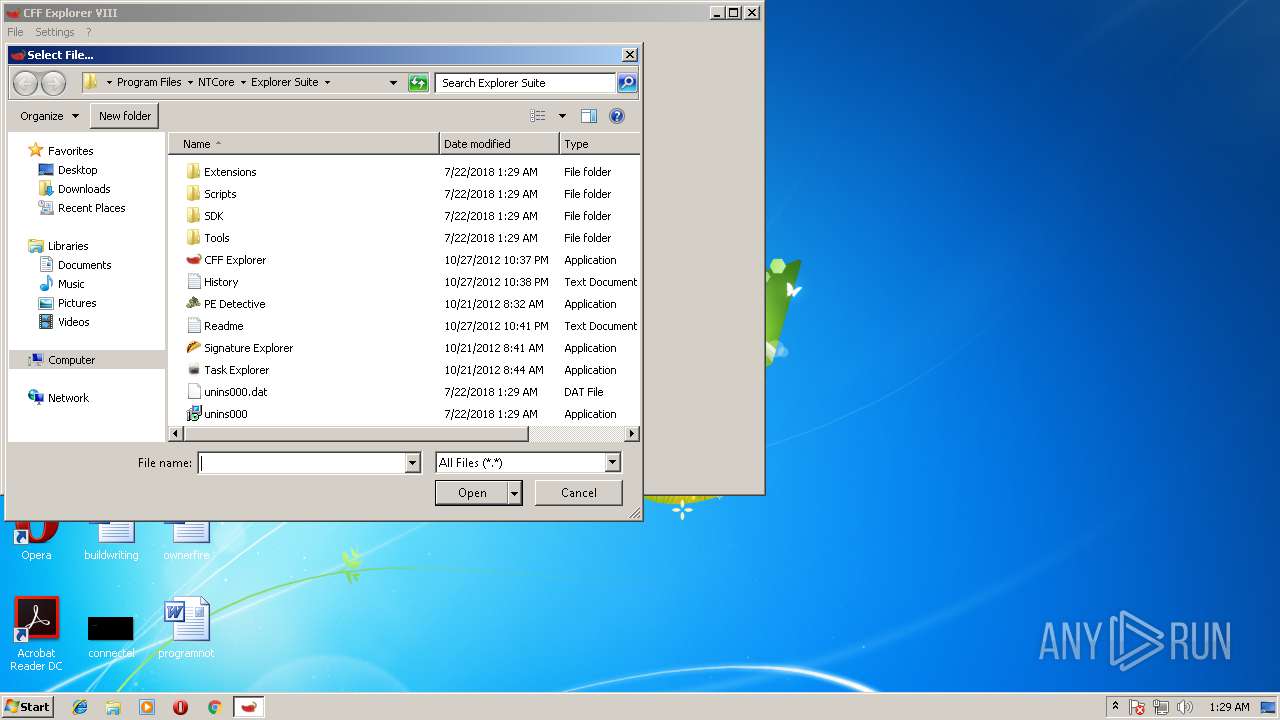Open the Get help icon

click(617, 116)
